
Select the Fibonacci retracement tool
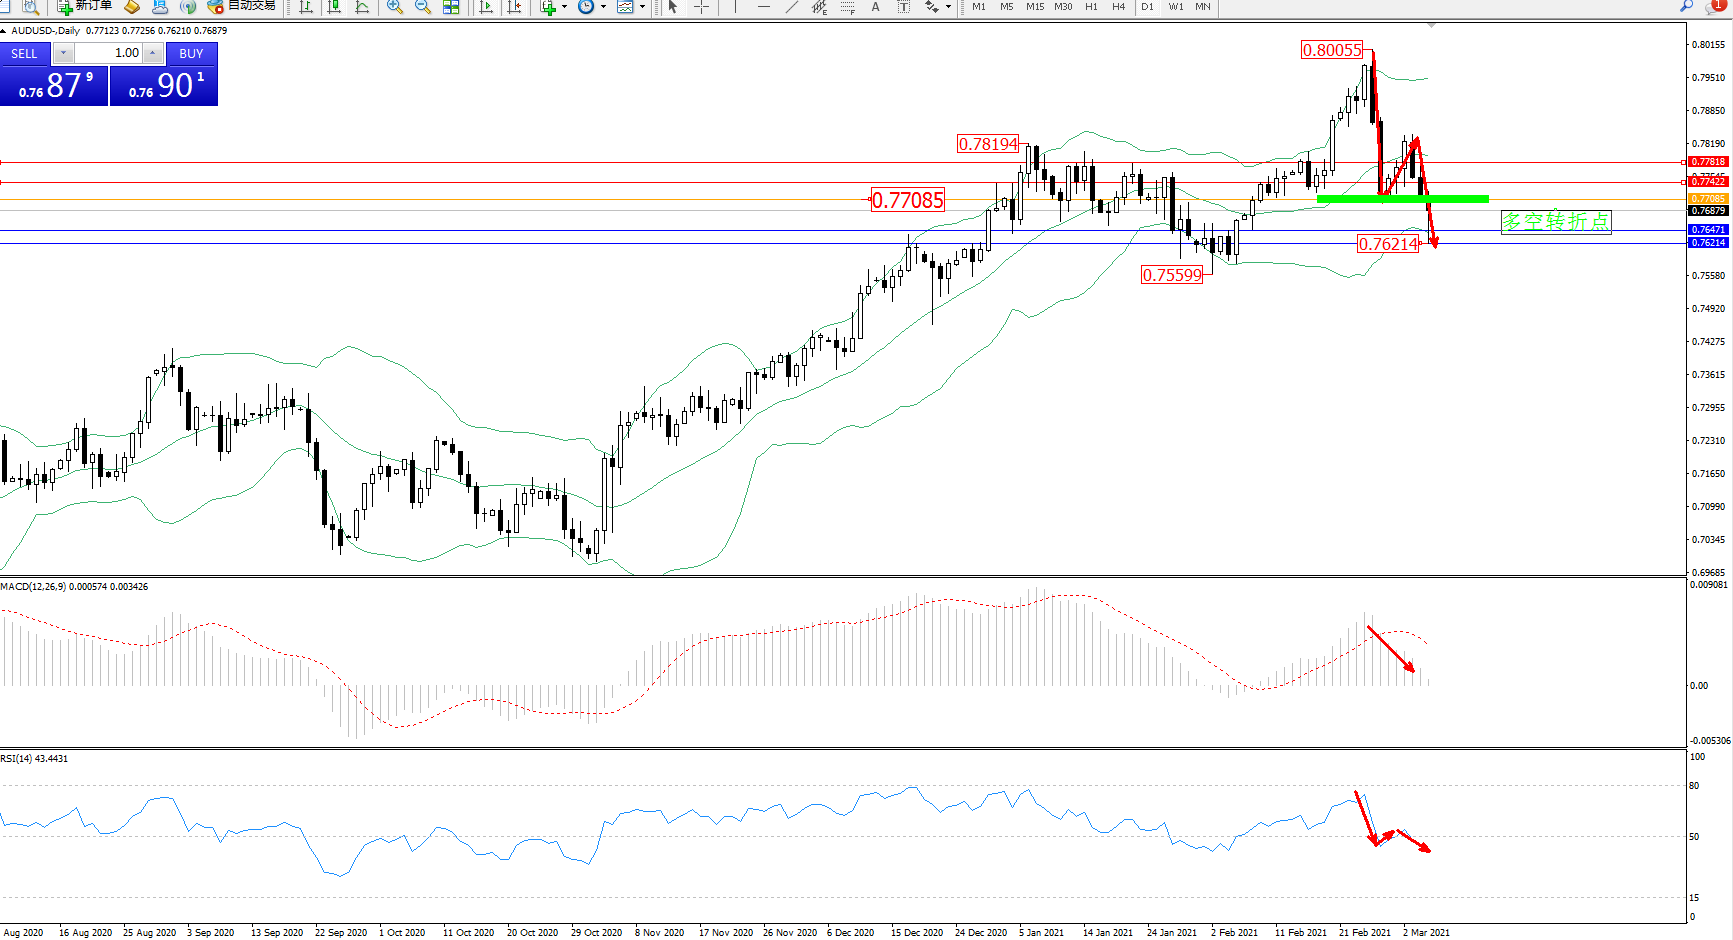(847, 7)
